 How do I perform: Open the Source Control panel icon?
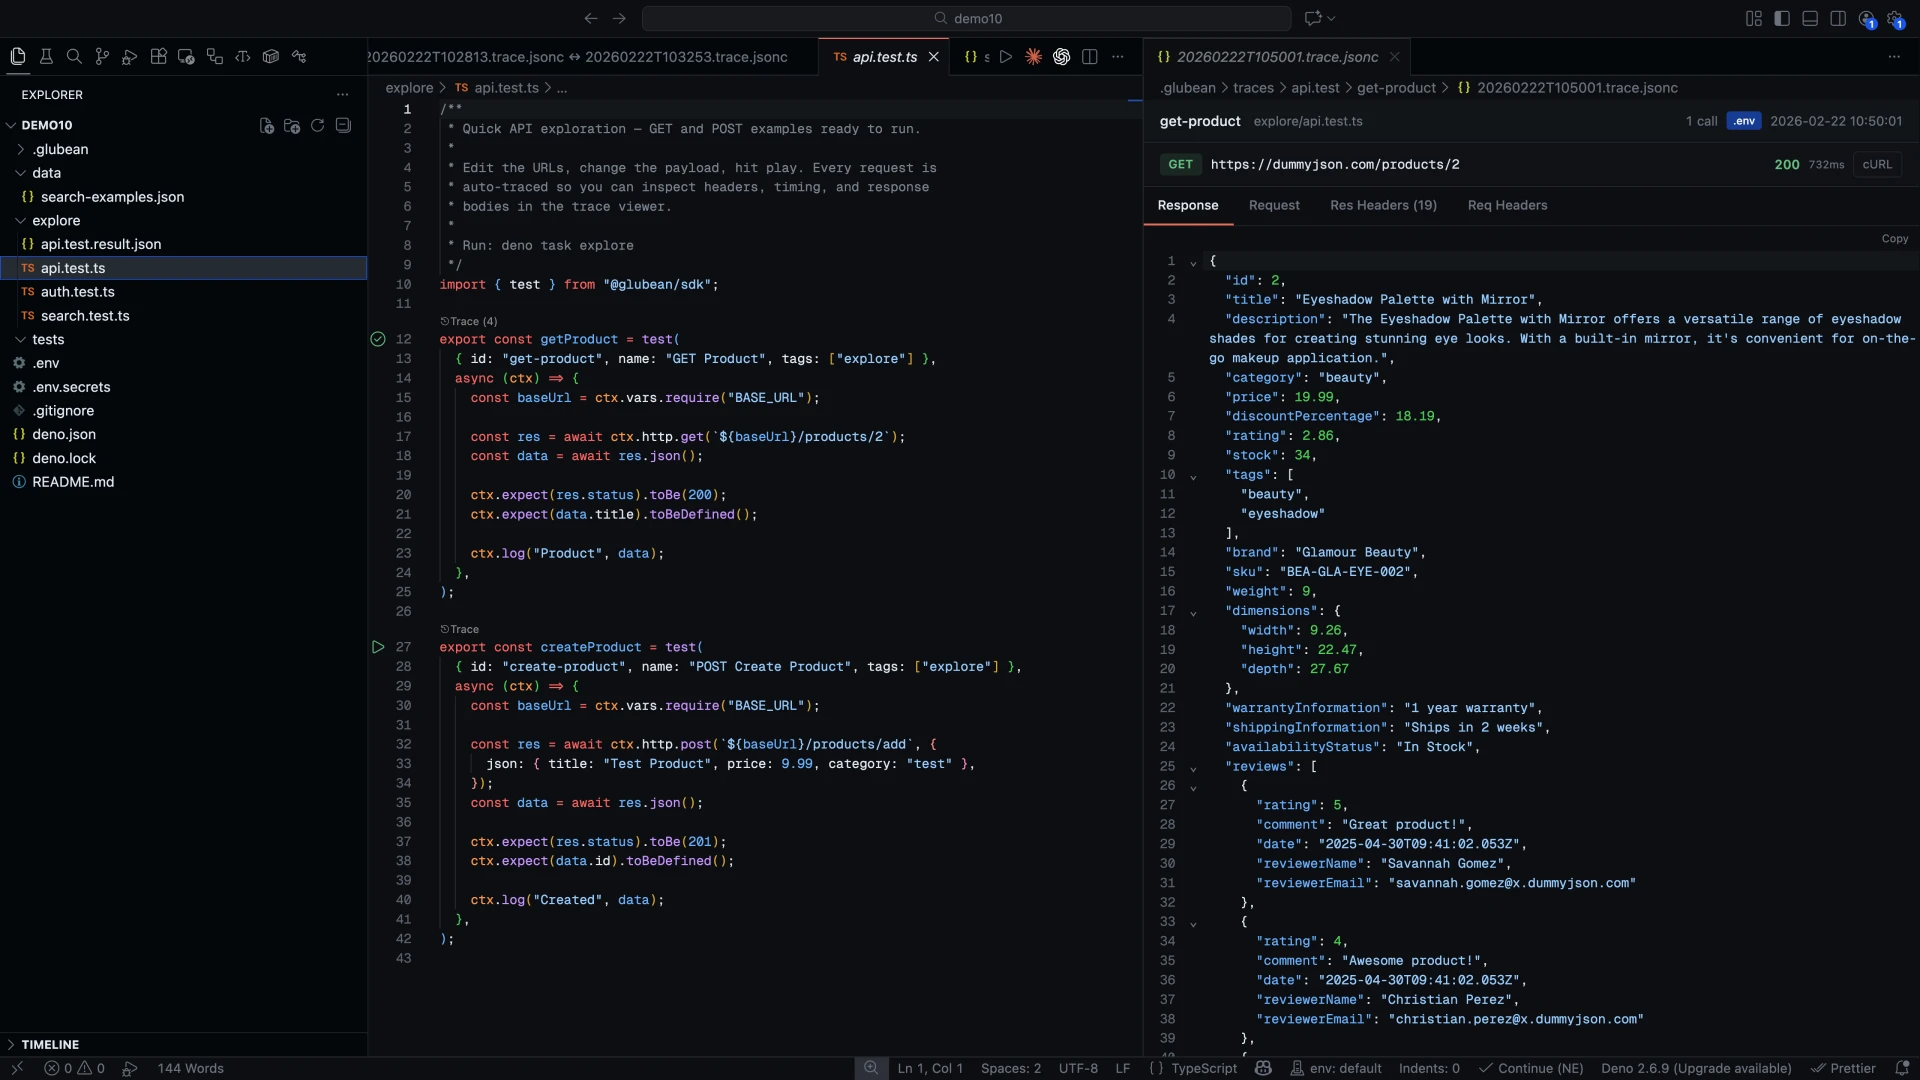103,56
